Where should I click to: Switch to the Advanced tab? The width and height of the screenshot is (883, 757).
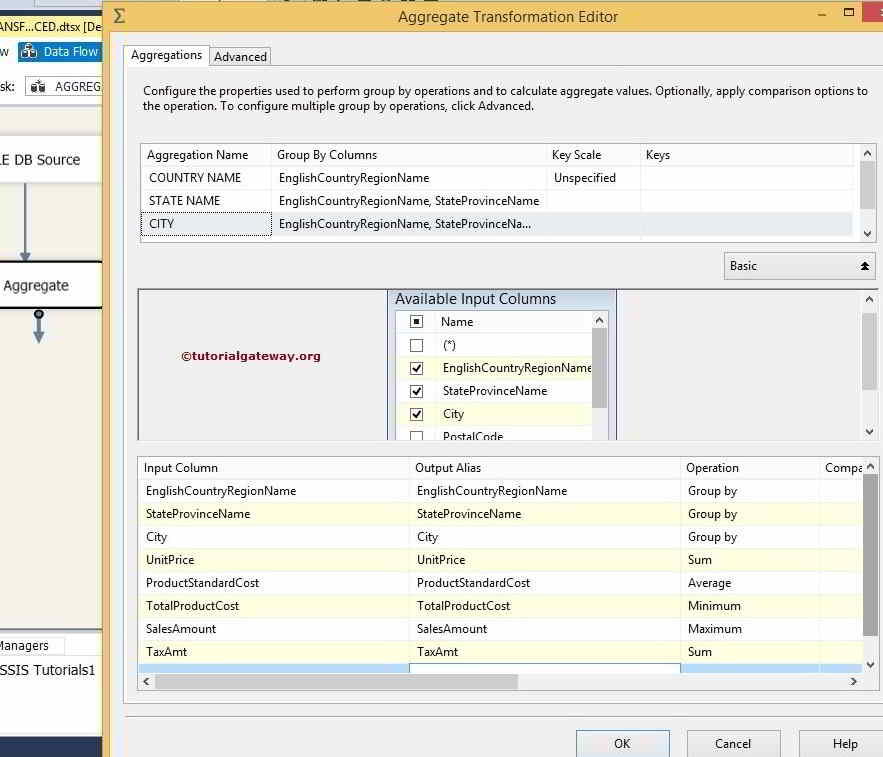(240, 56)
